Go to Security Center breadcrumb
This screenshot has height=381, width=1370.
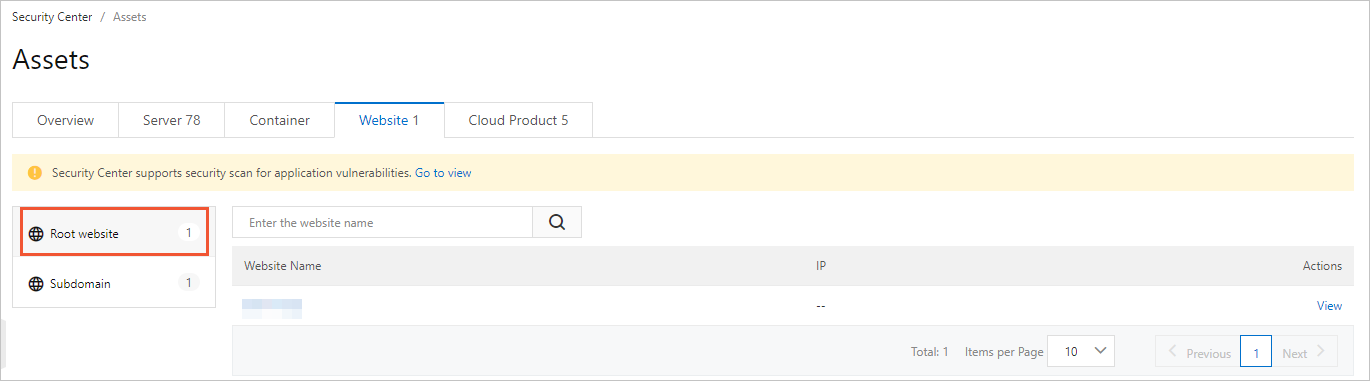(52, 17)
